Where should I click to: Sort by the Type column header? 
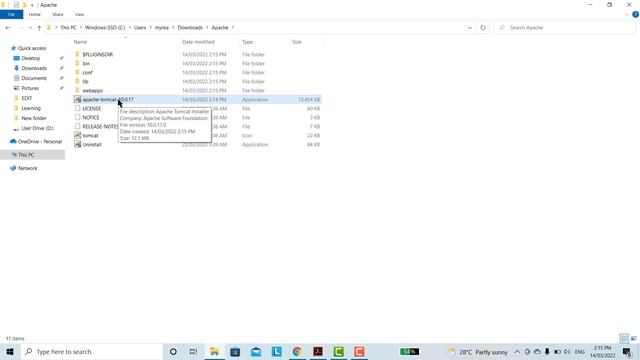click(x=247, y=42)
